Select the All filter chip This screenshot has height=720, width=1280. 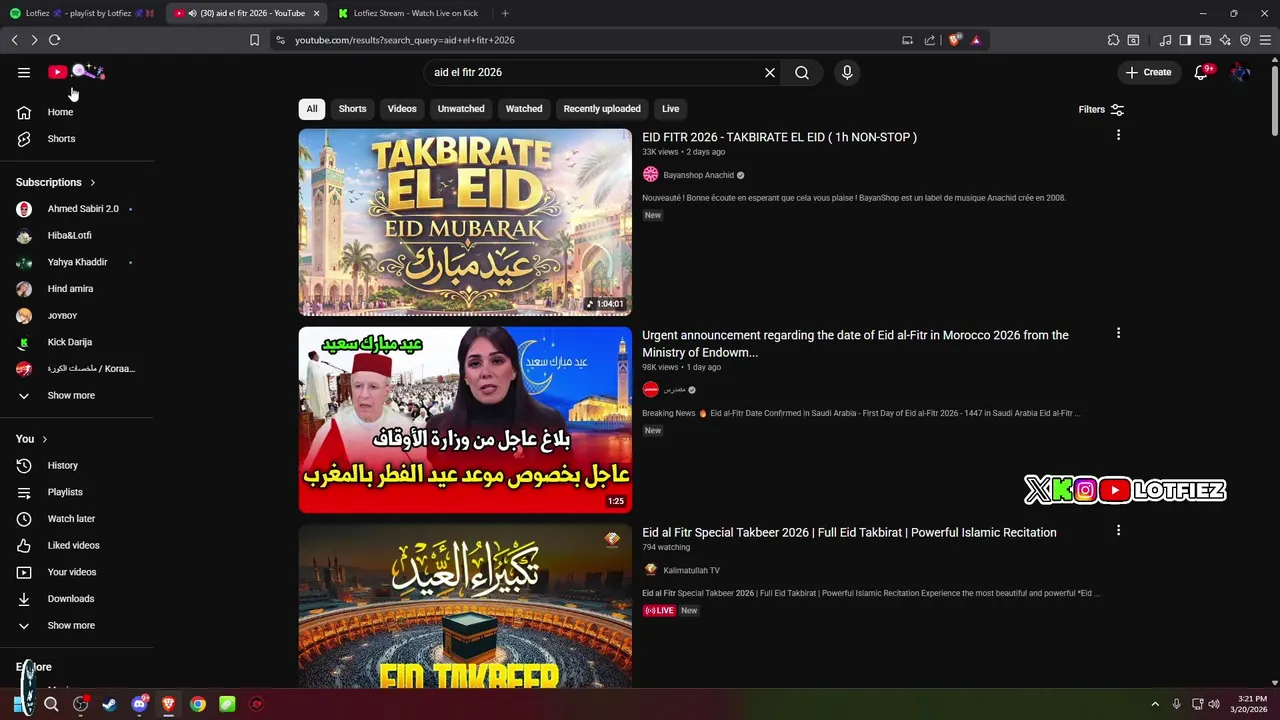click(x=312, y=109)
